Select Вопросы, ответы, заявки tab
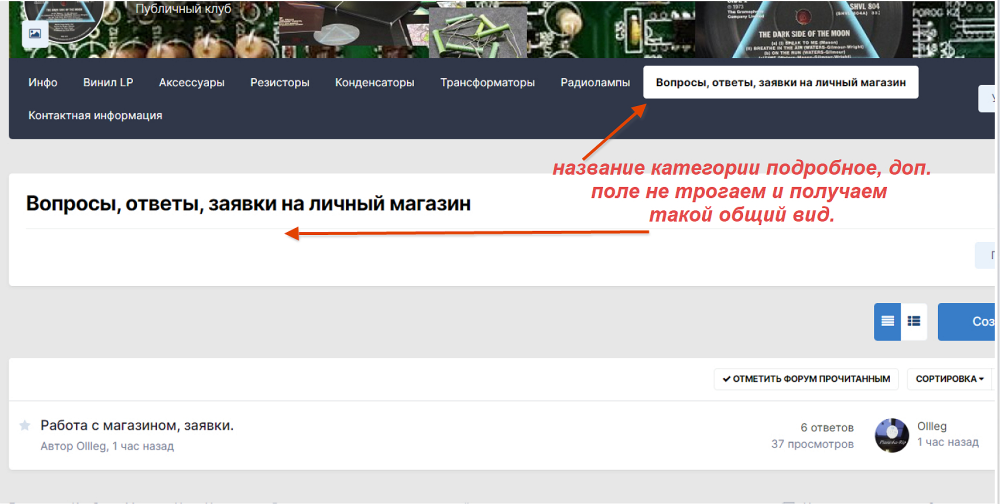Viewport: 1000px width, 504px height. (x=780, y=82)
